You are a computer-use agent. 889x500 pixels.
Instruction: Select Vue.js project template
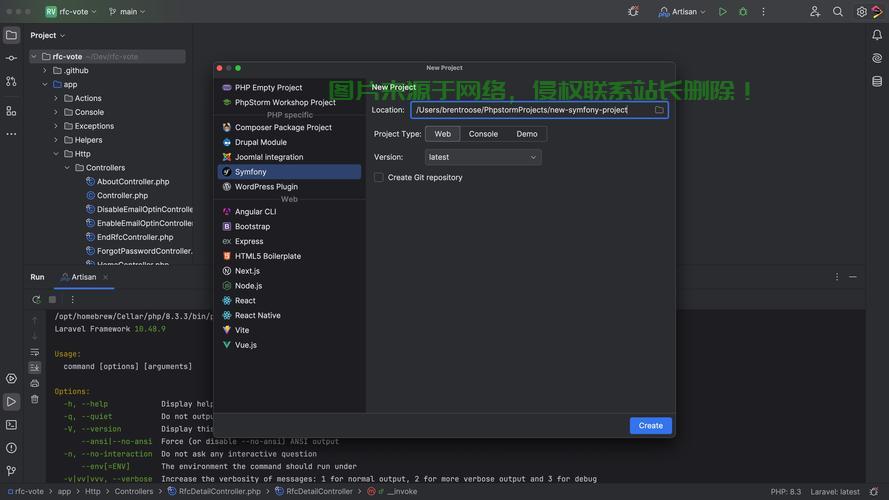246,345
